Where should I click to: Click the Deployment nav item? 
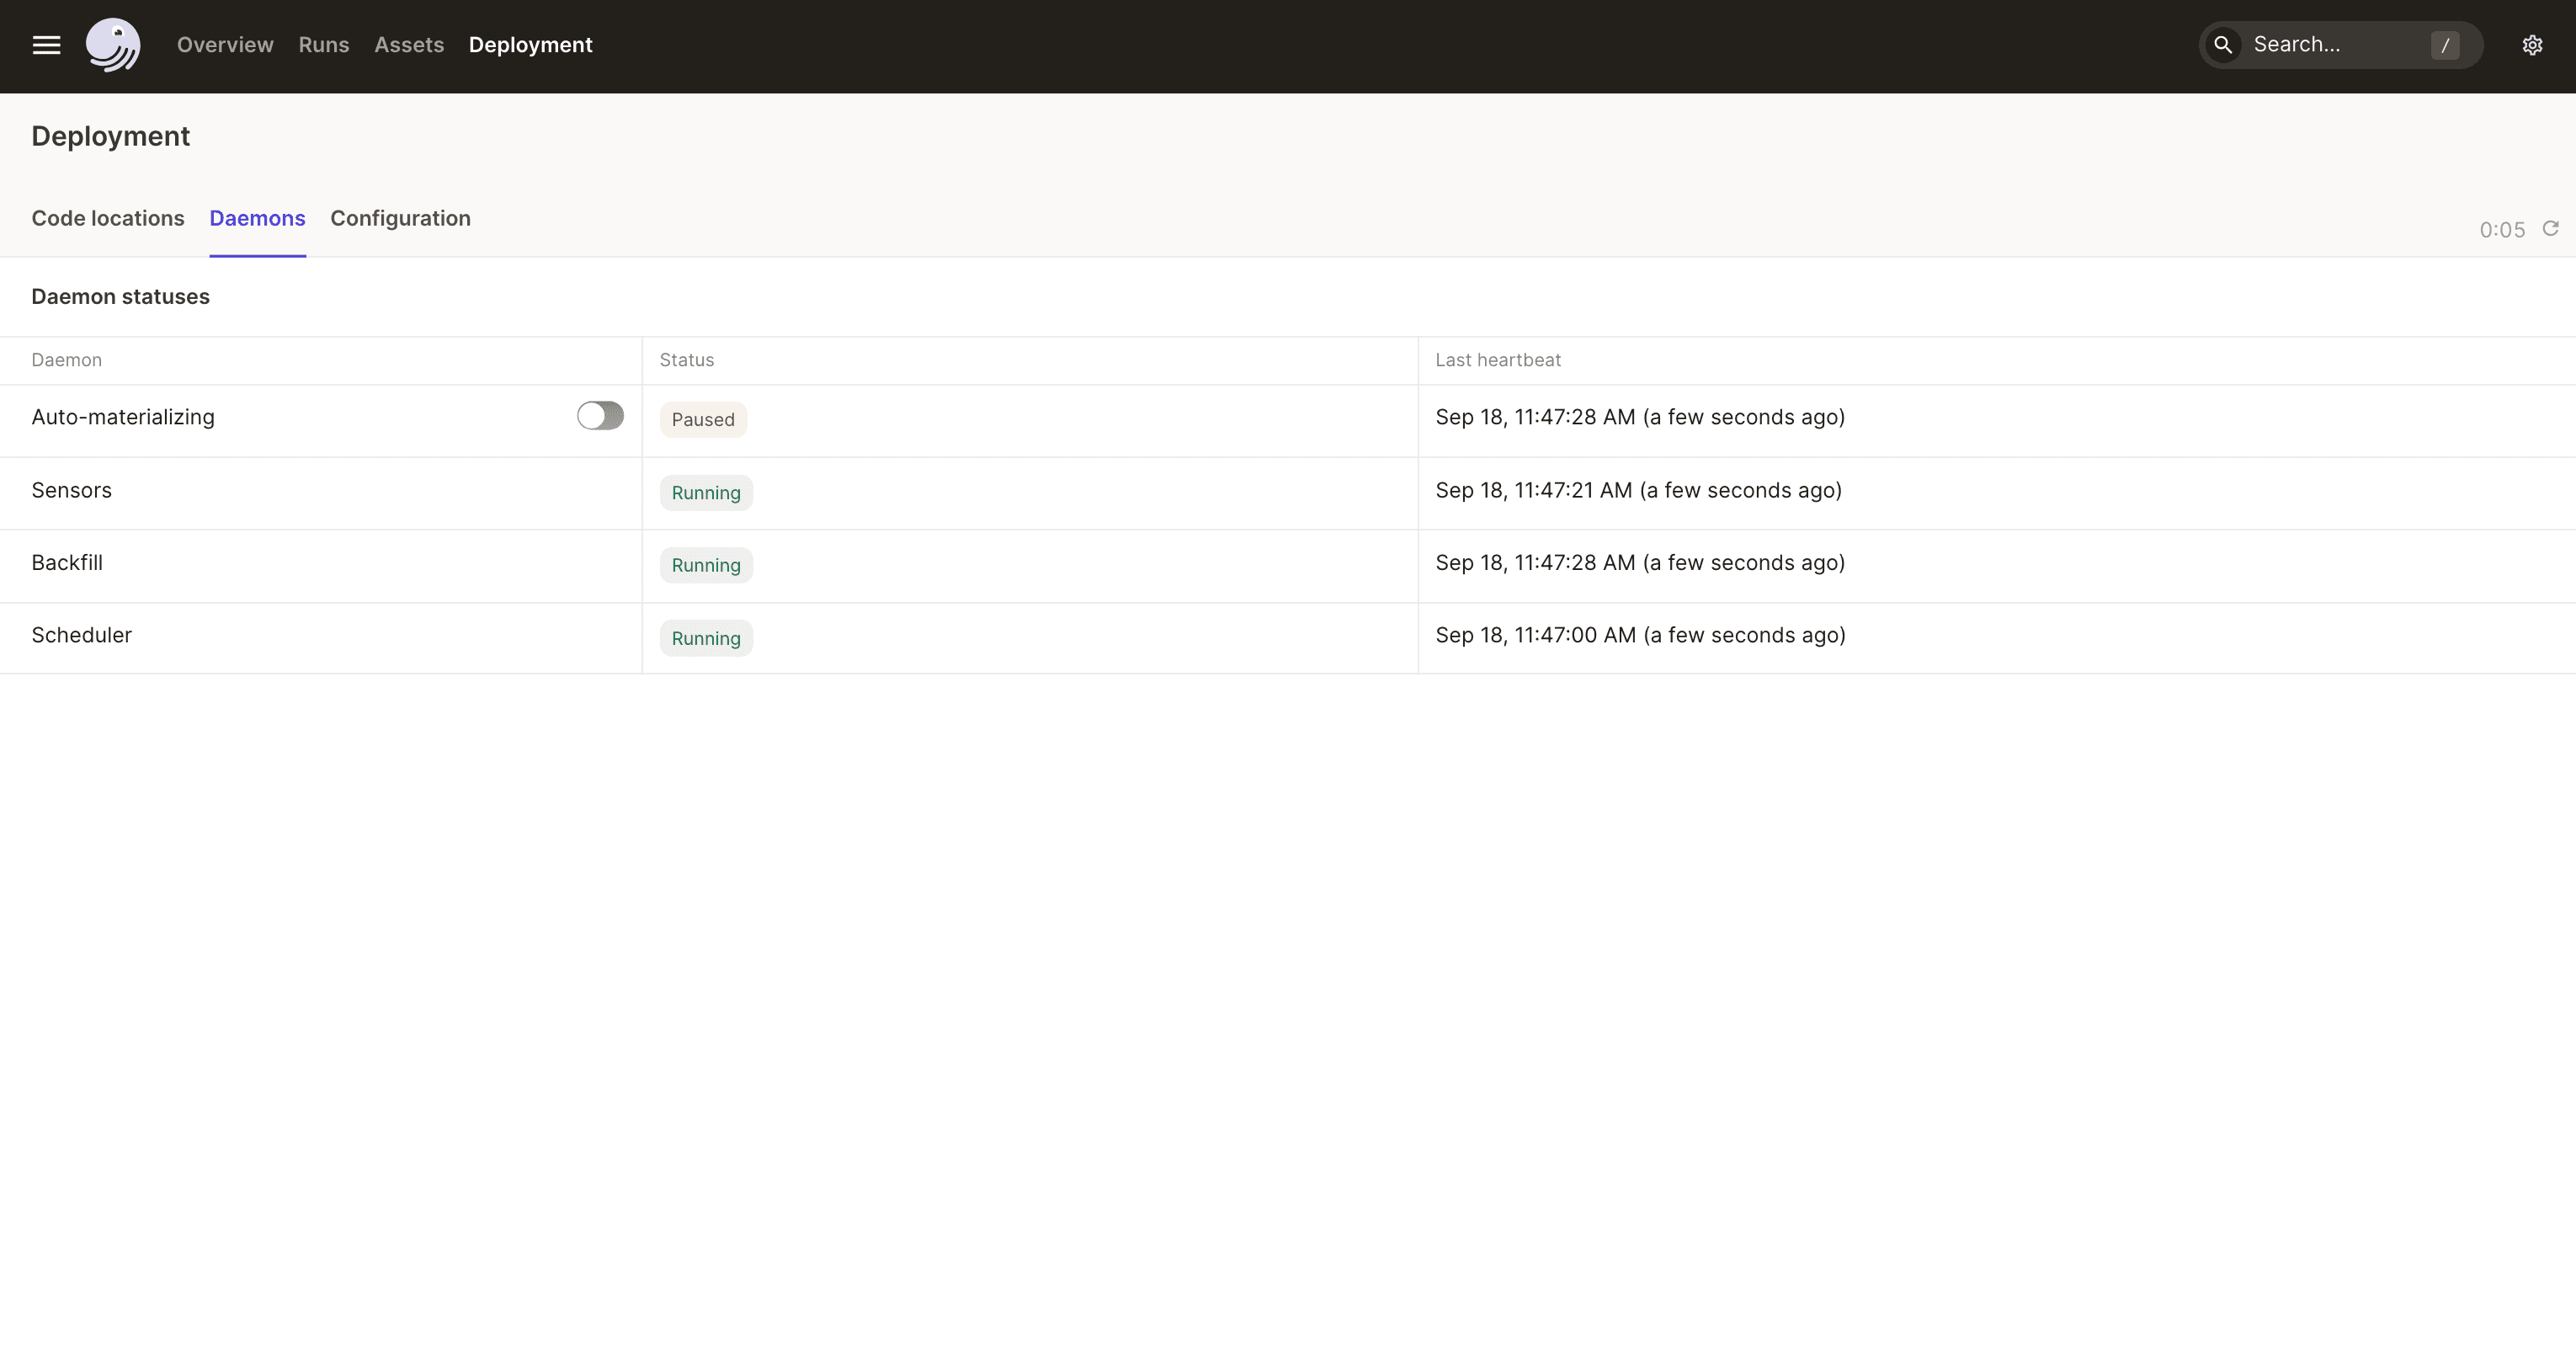coord(531,44)
